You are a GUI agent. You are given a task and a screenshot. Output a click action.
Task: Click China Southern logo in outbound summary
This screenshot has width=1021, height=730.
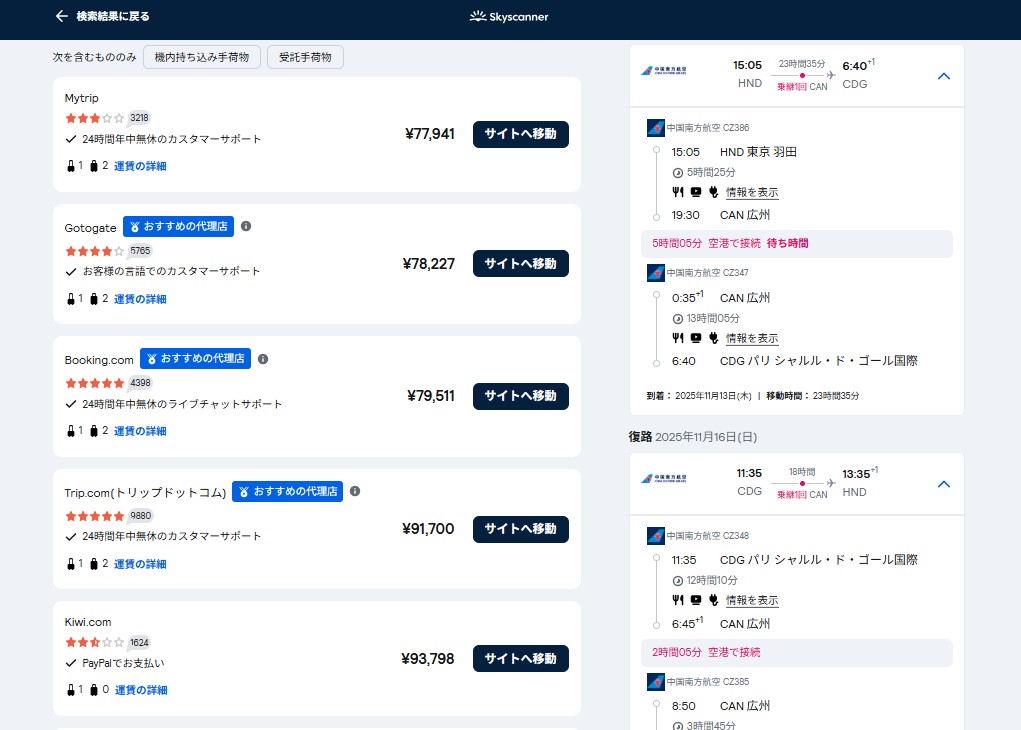tap(664, 70)
